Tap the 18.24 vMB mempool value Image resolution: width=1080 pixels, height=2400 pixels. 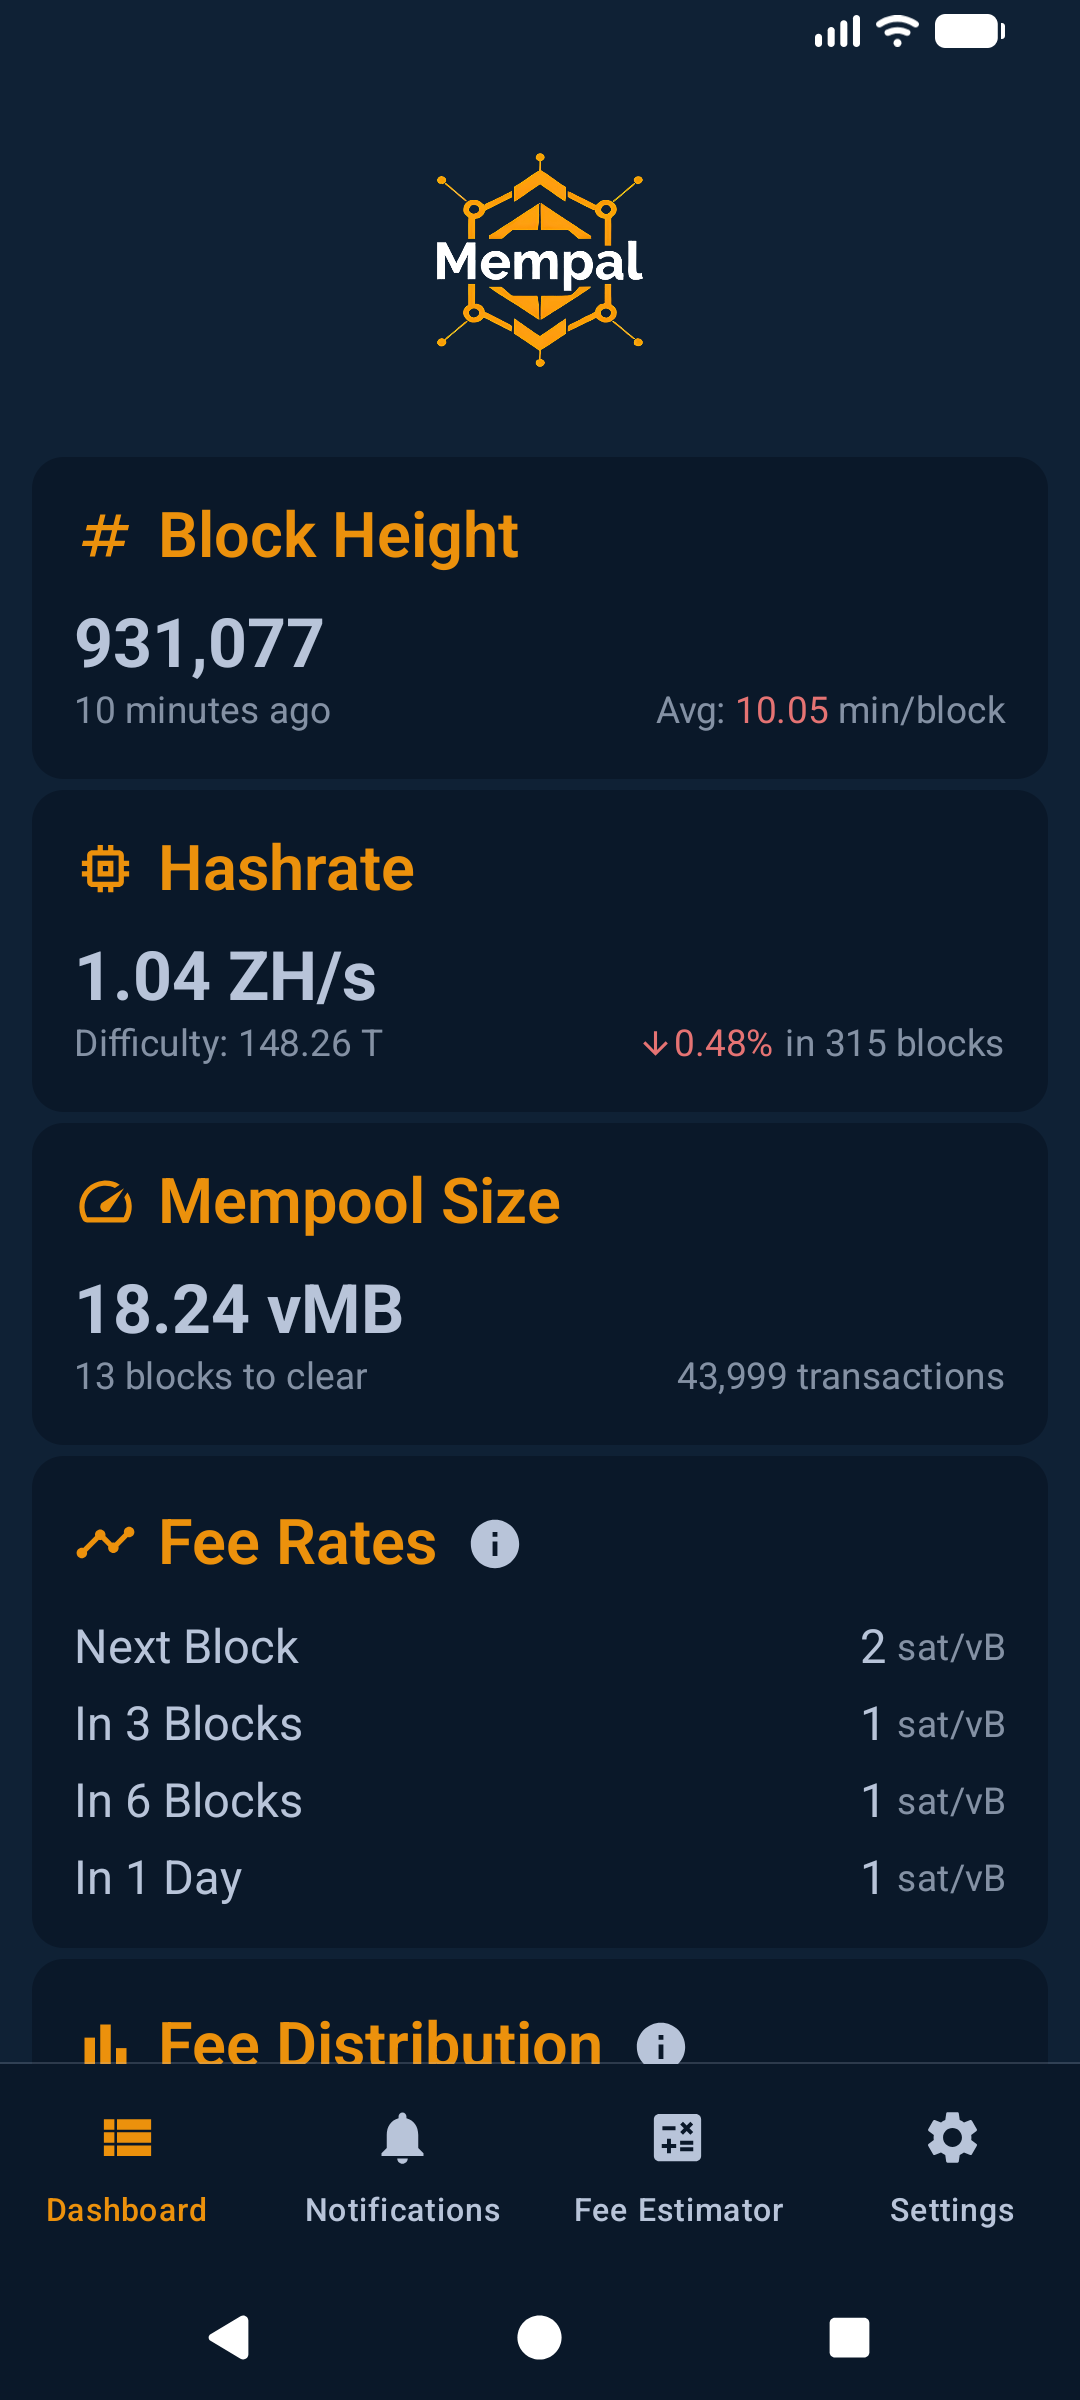tap(240, 1309)
